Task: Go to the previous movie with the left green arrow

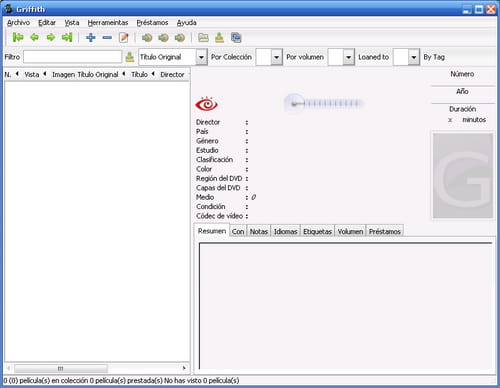Action: (x=34, y=37)
